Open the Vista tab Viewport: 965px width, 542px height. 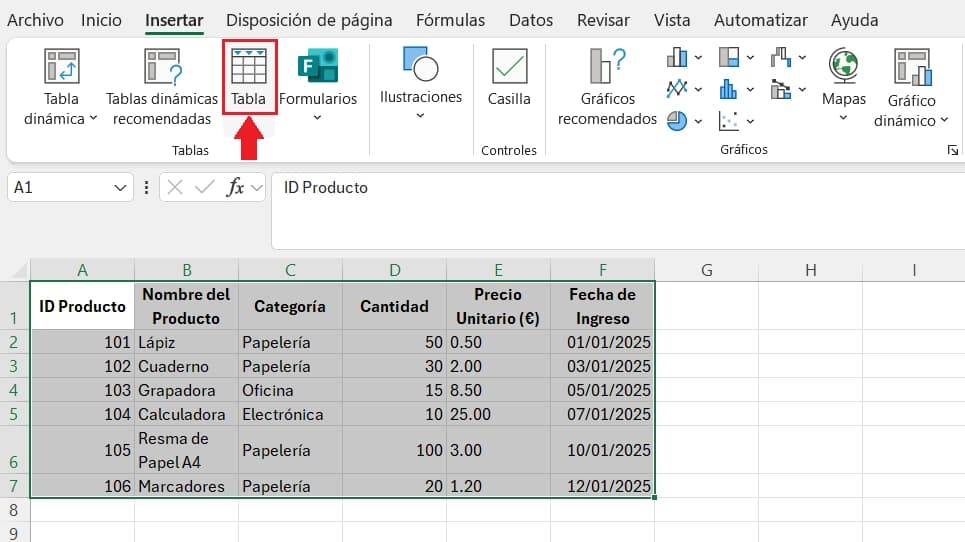(x=672, y=20)
